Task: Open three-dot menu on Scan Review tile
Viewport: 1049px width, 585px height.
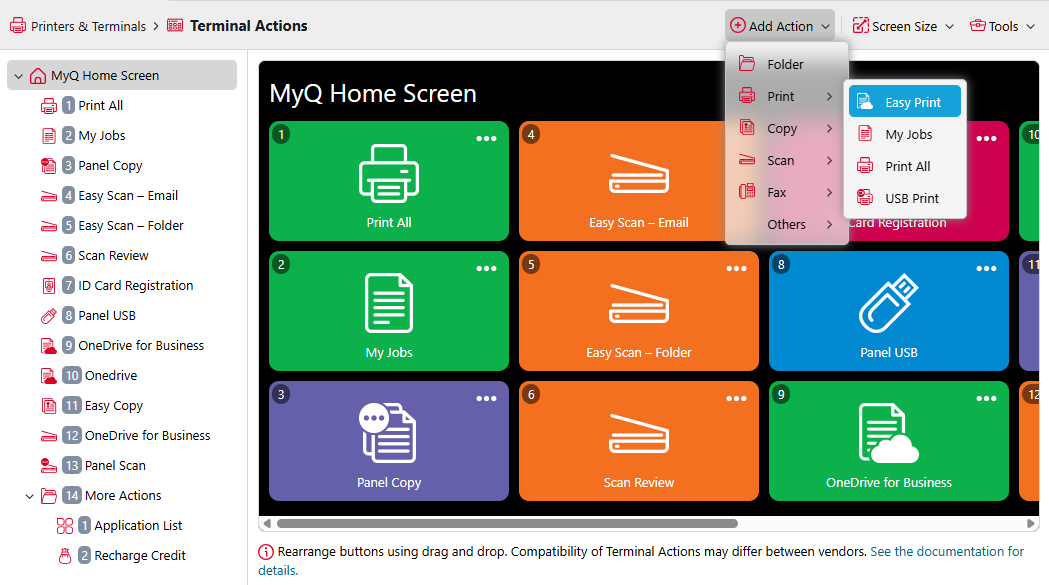Action: (737, 398)
